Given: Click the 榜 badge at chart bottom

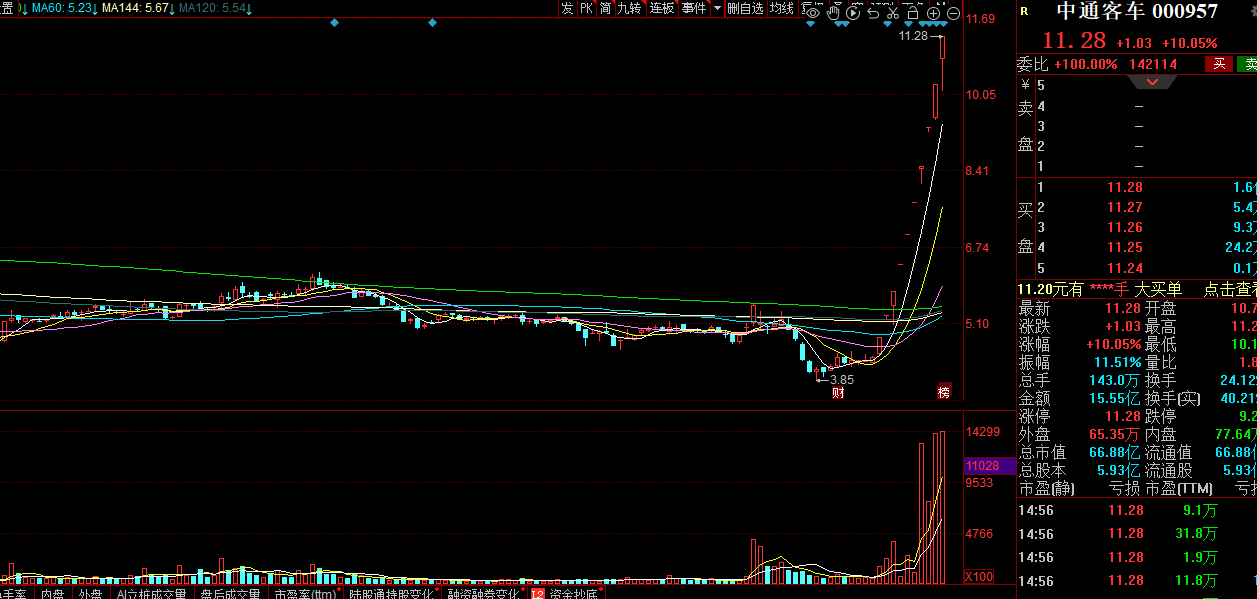Looking at the screenshot, I should pyautogui.click(x=943, y=392).
